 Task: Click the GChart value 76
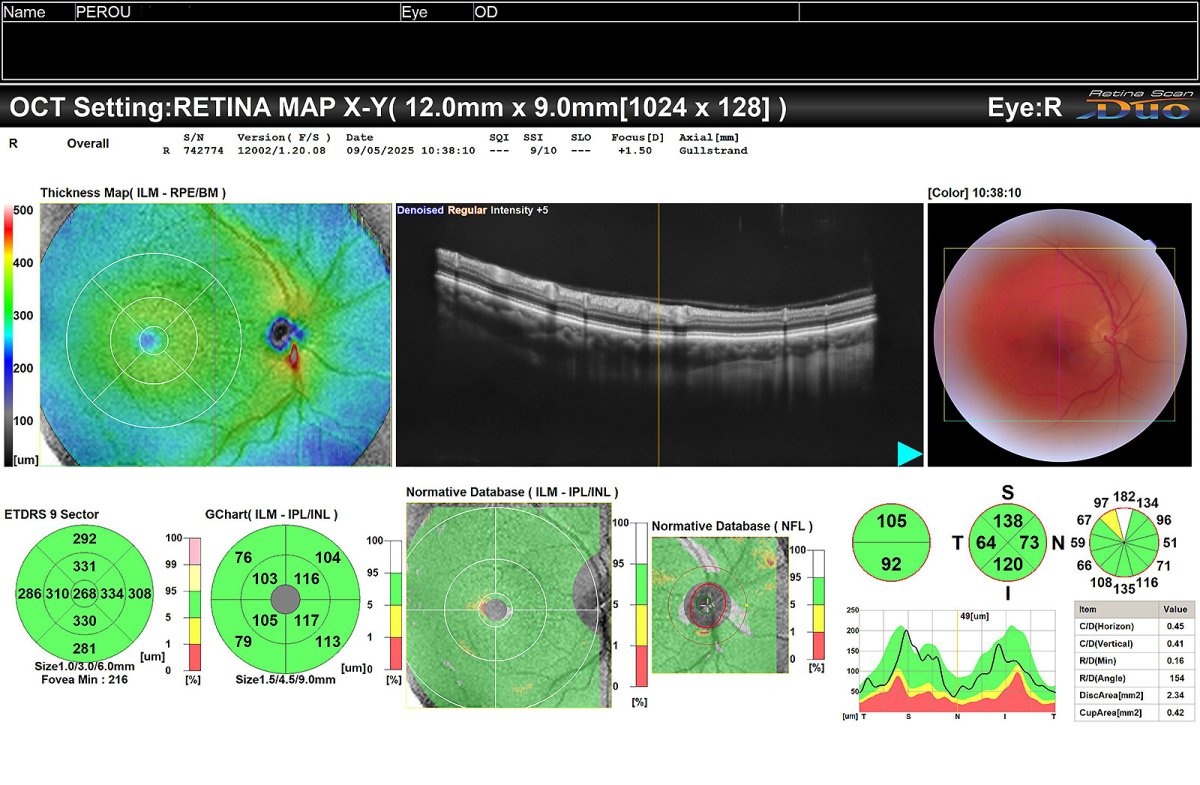pos(243,558)
